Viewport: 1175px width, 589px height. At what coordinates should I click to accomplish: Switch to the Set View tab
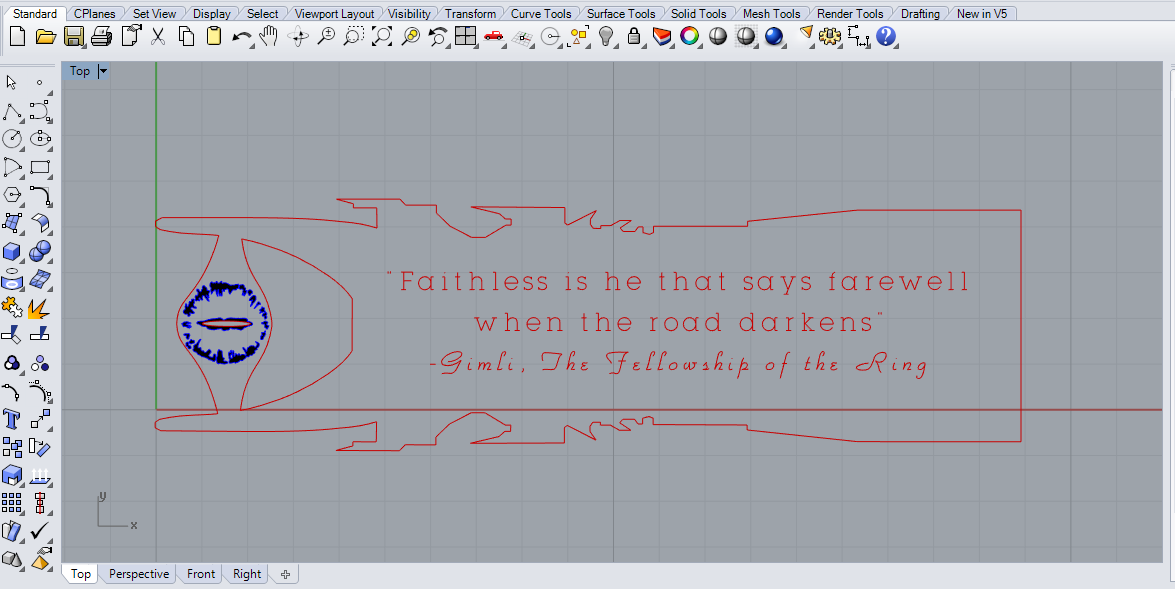pos(154,13)
